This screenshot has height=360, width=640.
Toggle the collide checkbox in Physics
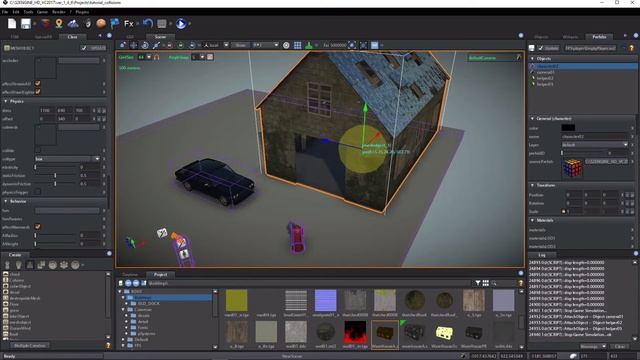pos(38,151)
